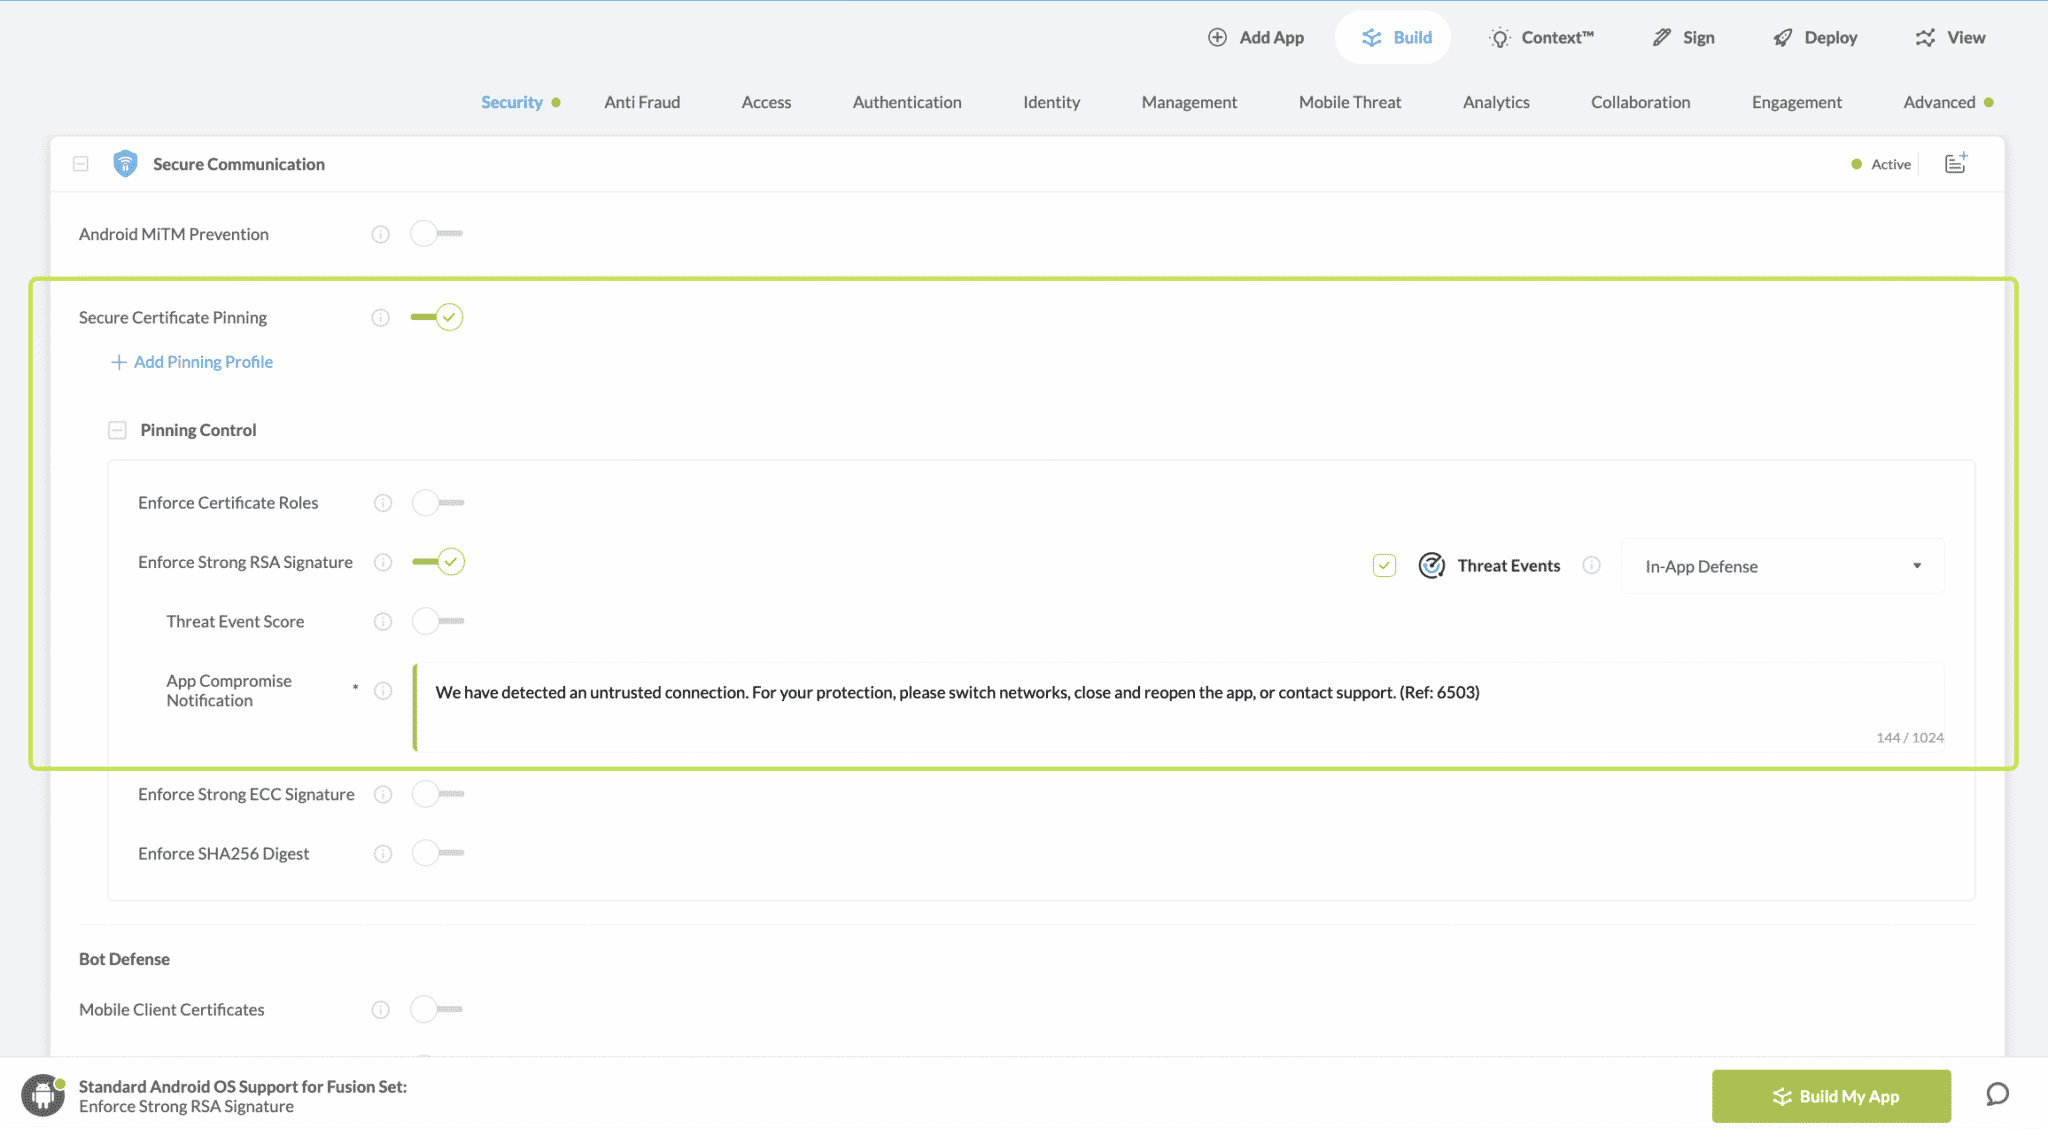
Task: Disable the Enforce Strong RSA Signature toggle
Action: (x=438, y=561)
